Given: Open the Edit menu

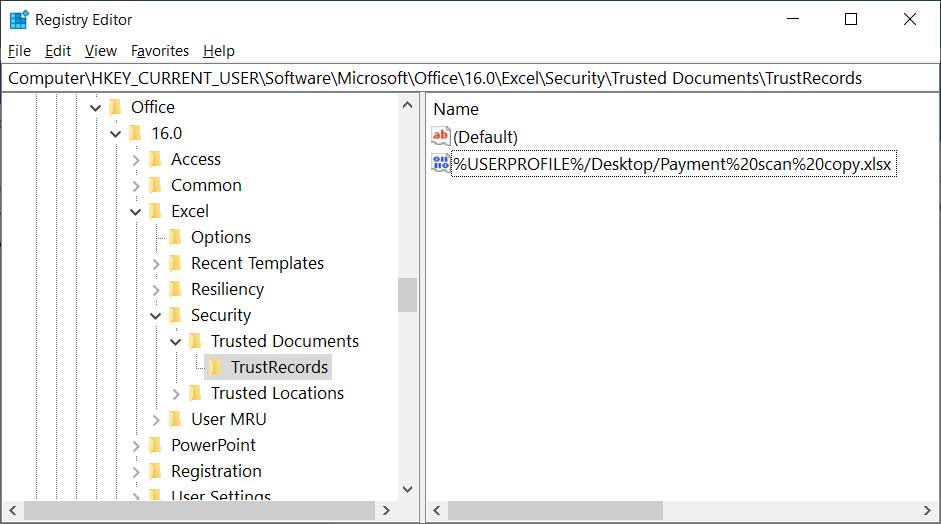Looking at the screenshot, I should click(58, 51).
